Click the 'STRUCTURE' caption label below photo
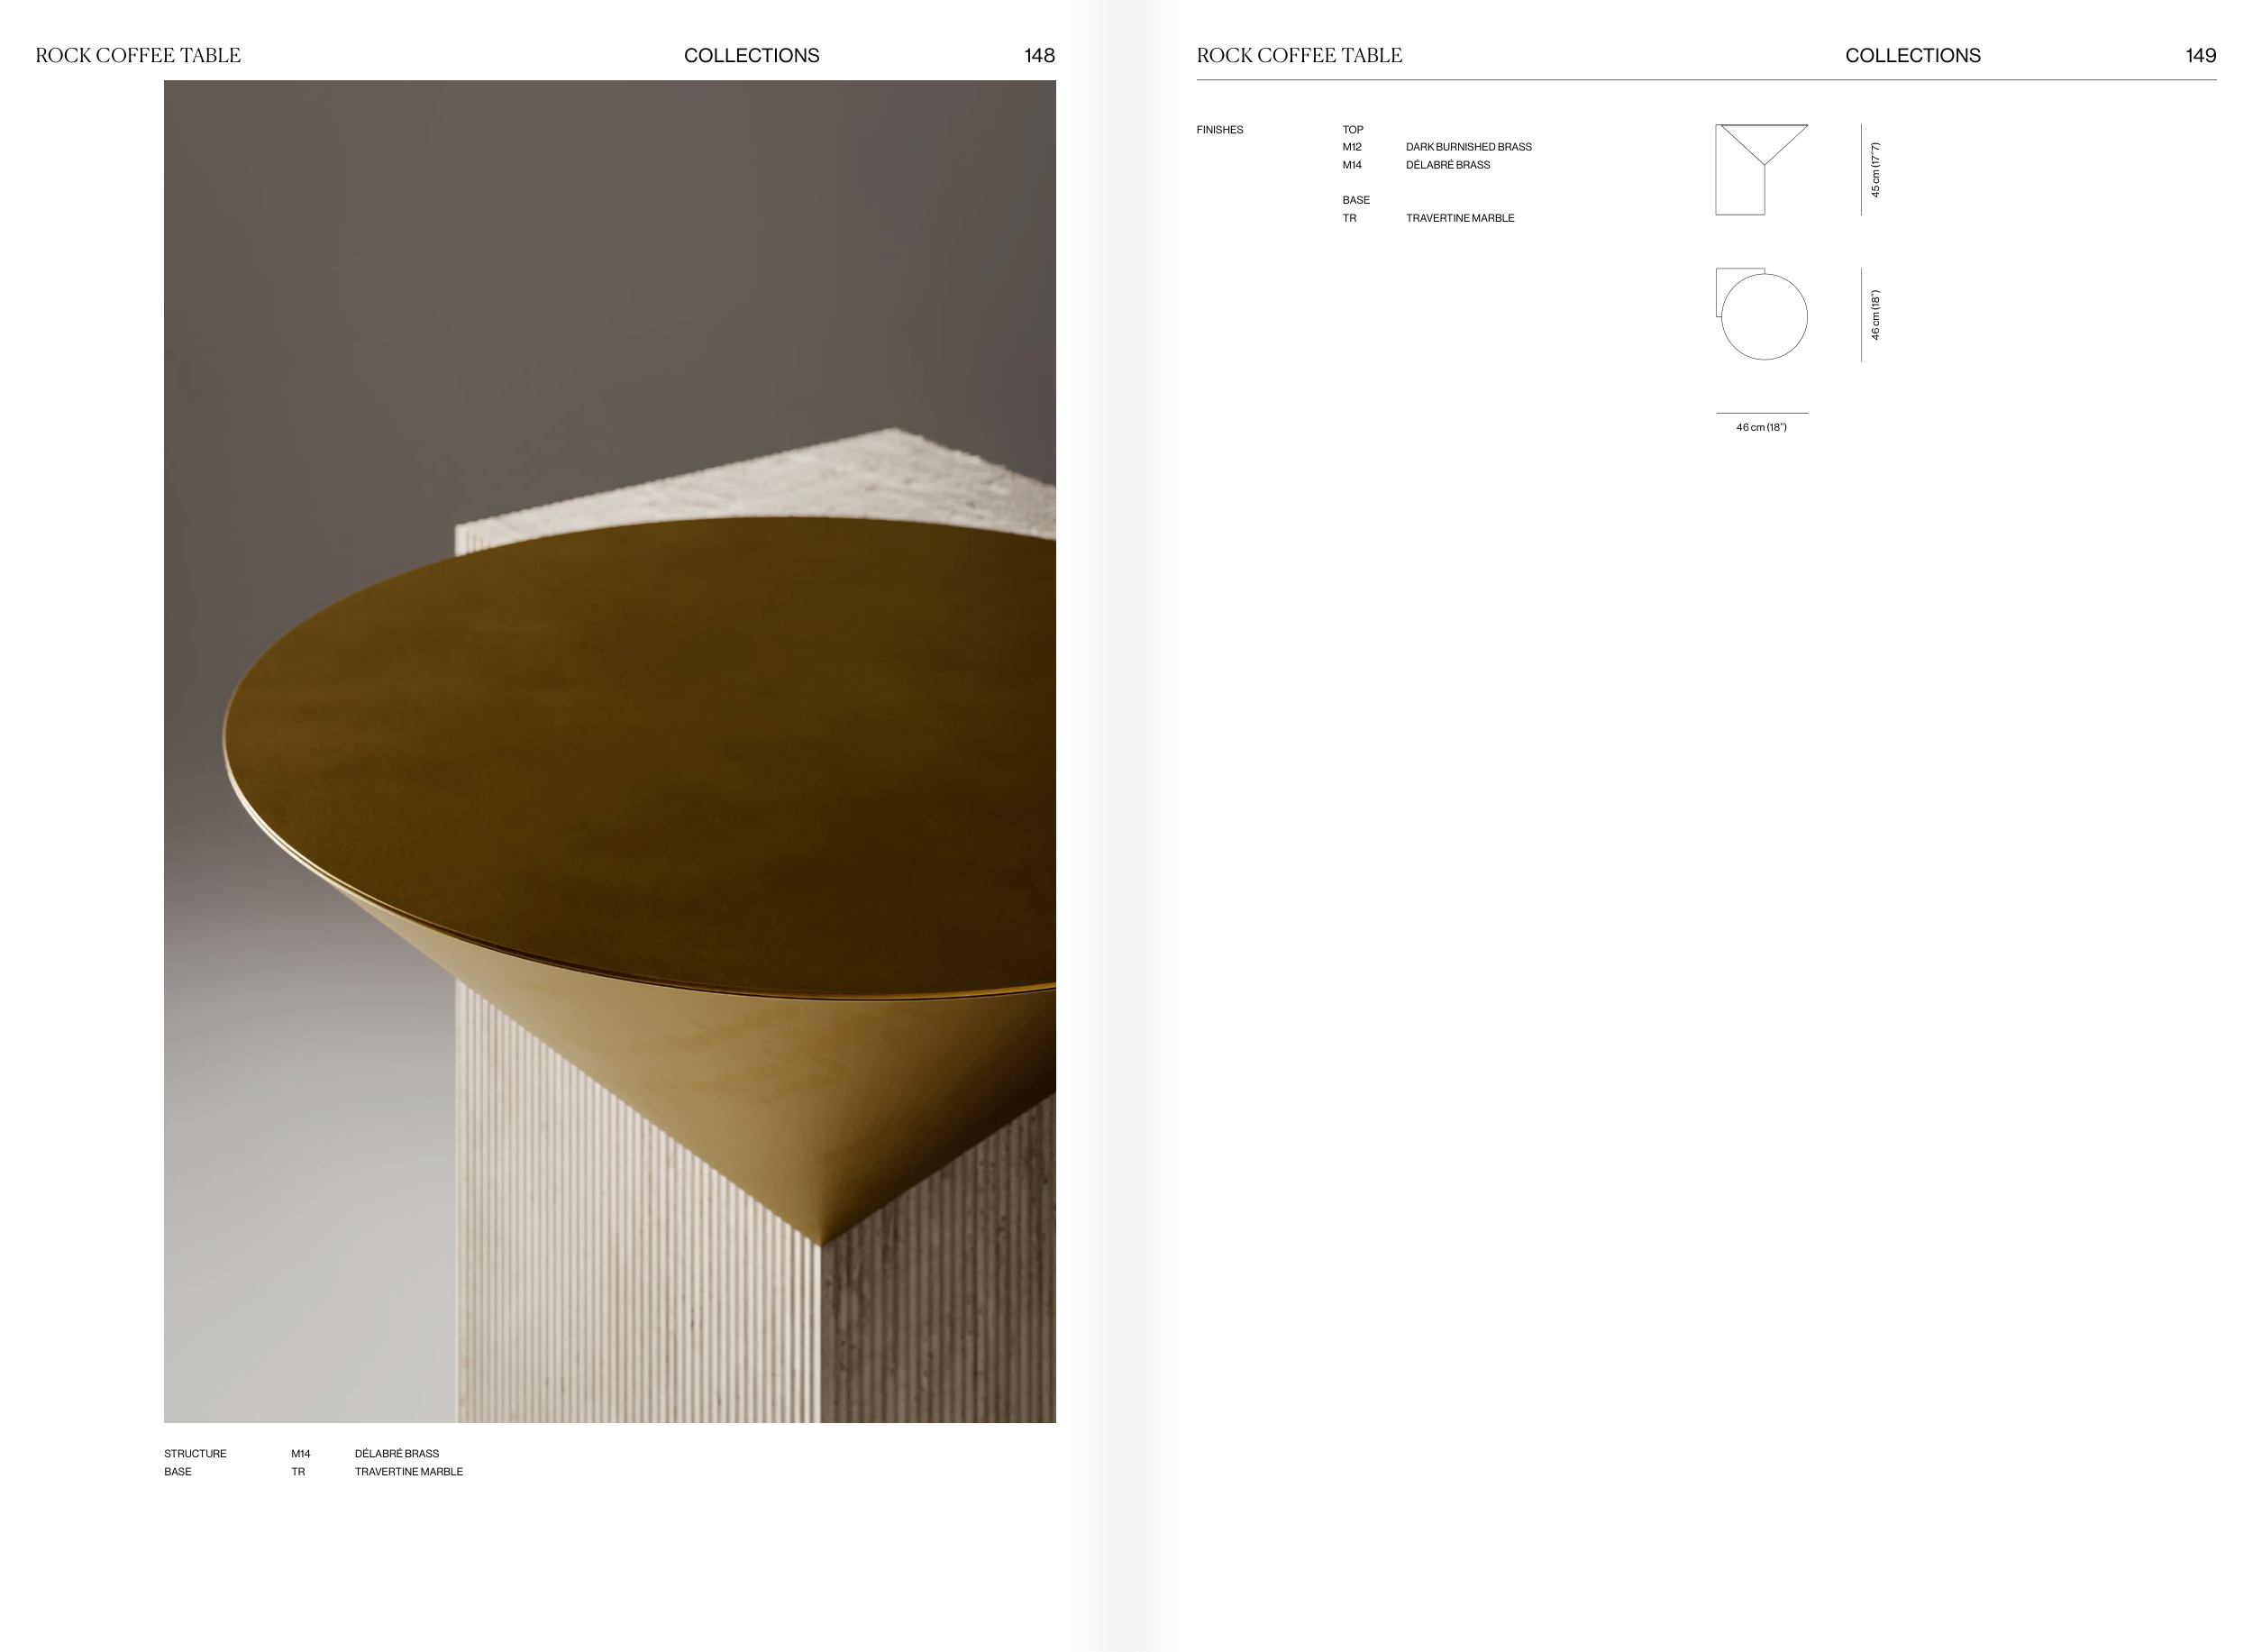The height and width of the screenshot is (1652, 2253). tap(195, 1454)
